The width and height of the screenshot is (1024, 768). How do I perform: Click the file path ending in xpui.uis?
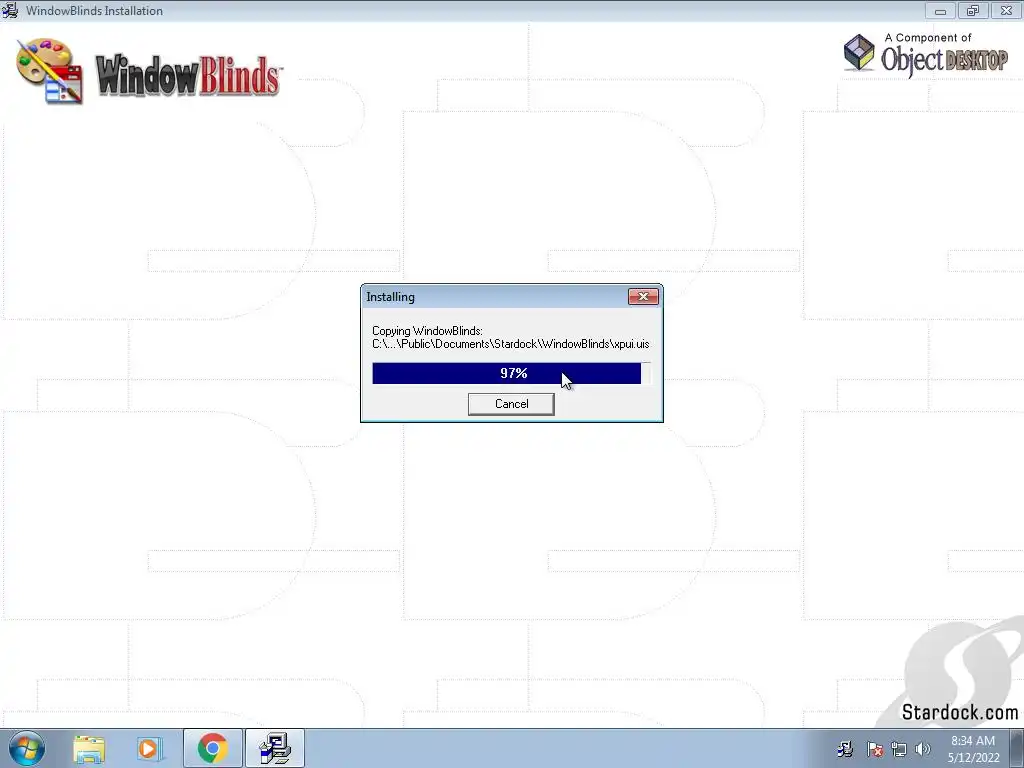tap(511, 344)
